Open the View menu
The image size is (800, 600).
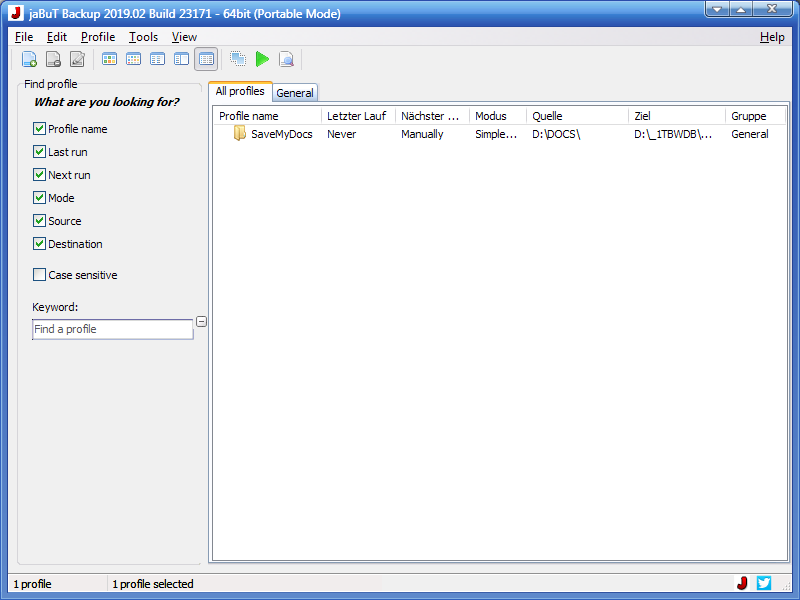[184, 37]
